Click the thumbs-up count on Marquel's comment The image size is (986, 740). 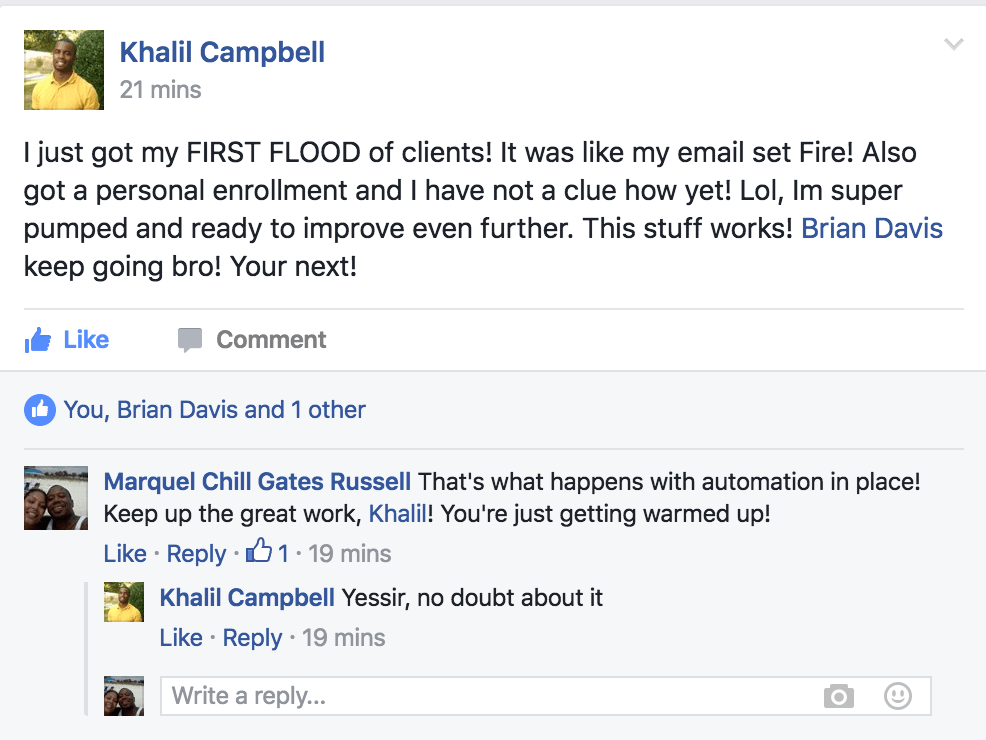tap(269, 552)
